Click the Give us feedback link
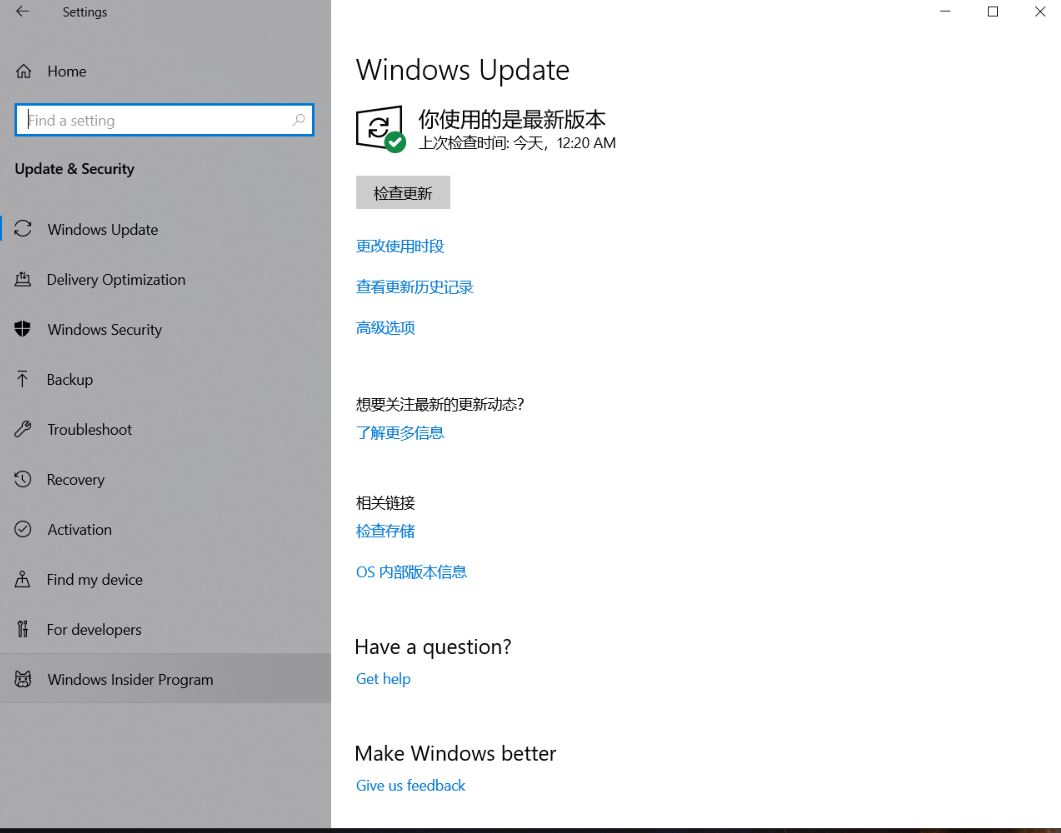 tap(411, 786)
